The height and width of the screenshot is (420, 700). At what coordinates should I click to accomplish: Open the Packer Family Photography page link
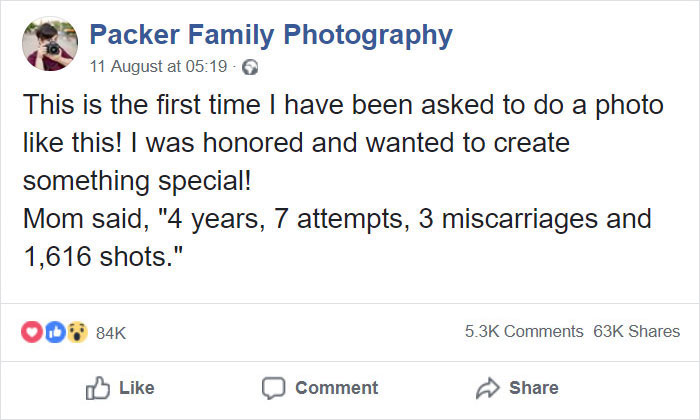(x=270, y=36)
